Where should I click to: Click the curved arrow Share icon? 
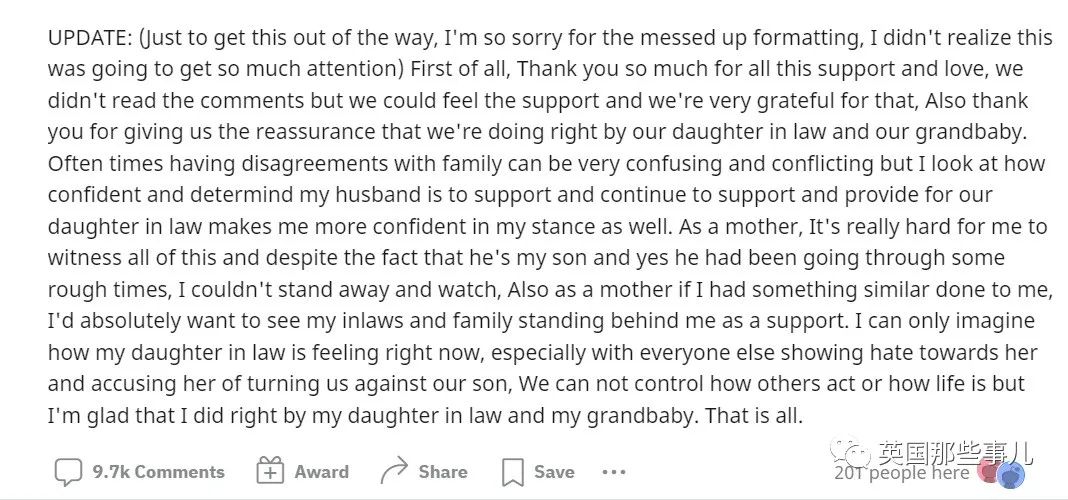click(x=394, y=471)
